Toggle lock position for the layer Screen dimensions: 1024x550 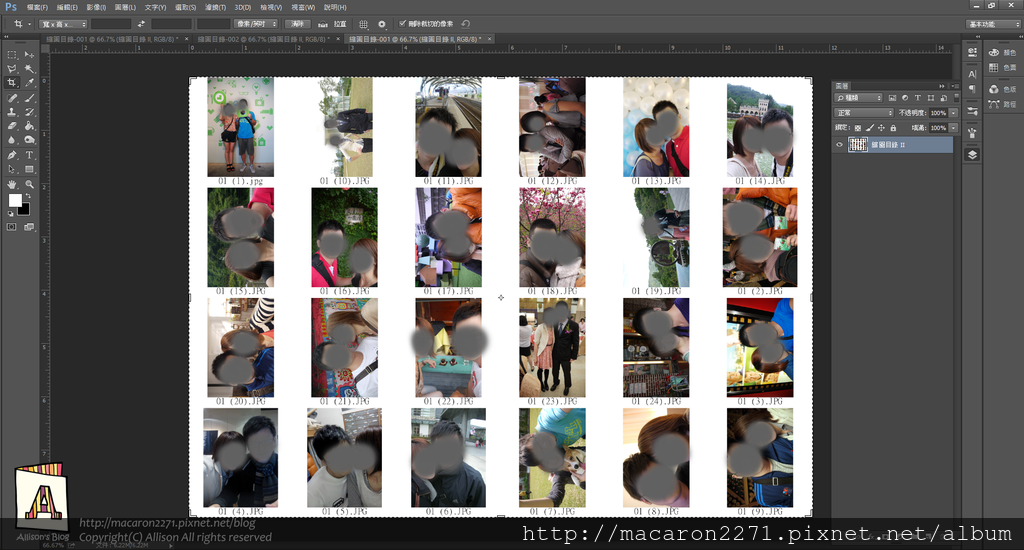click(881, 128)
